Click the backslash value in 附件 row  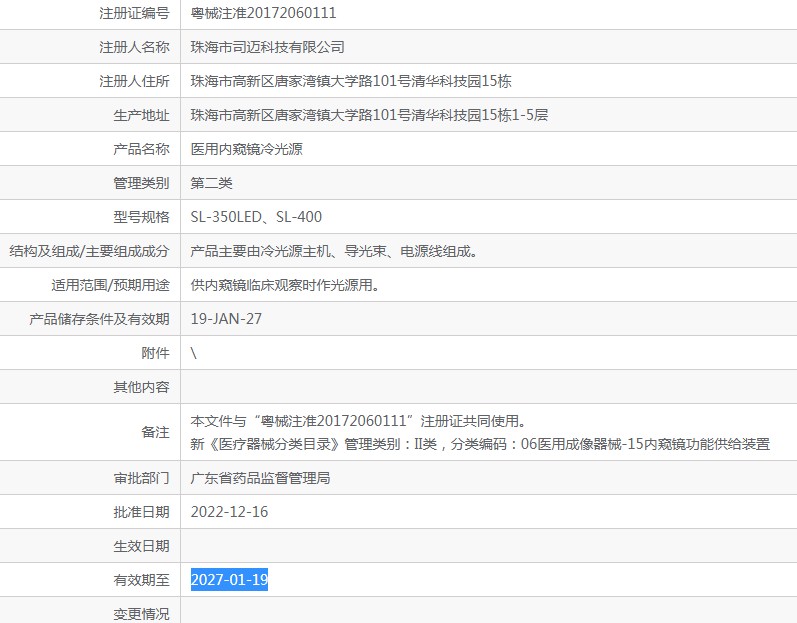[x=194, y=353]
